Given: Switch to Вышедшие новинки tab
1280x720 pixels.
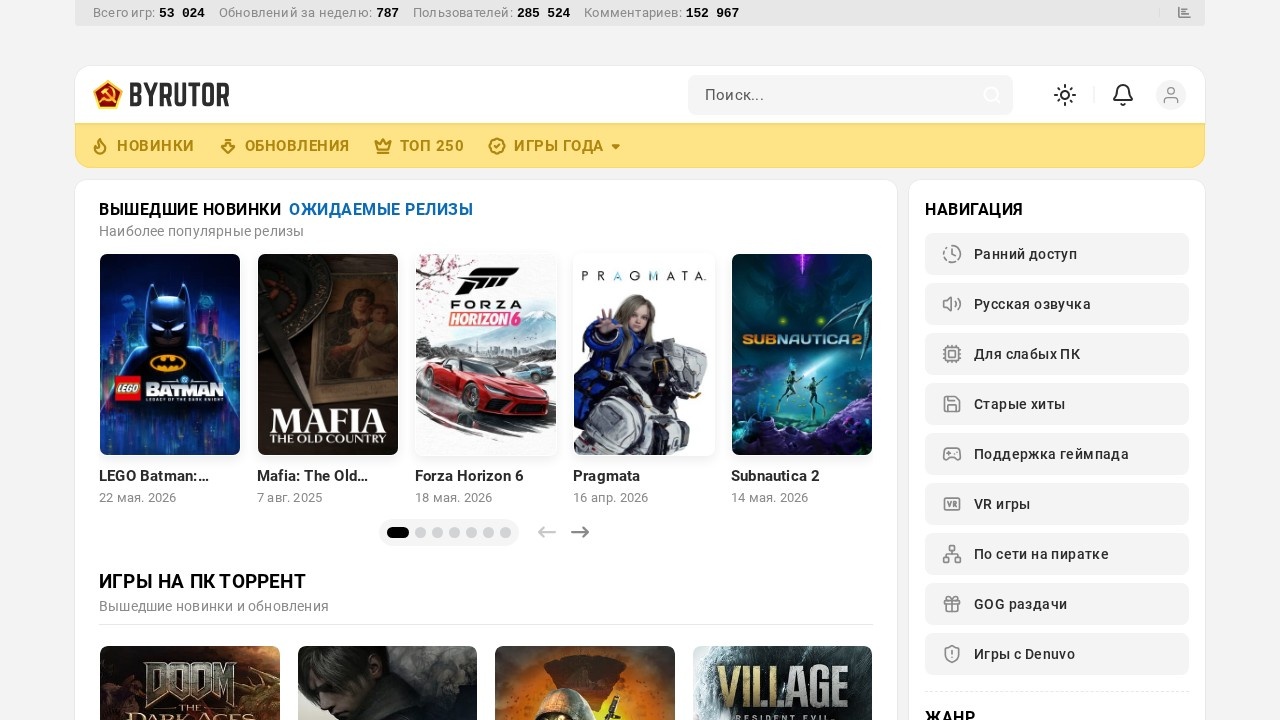Looking at the screenshot, I should point(190,210).
